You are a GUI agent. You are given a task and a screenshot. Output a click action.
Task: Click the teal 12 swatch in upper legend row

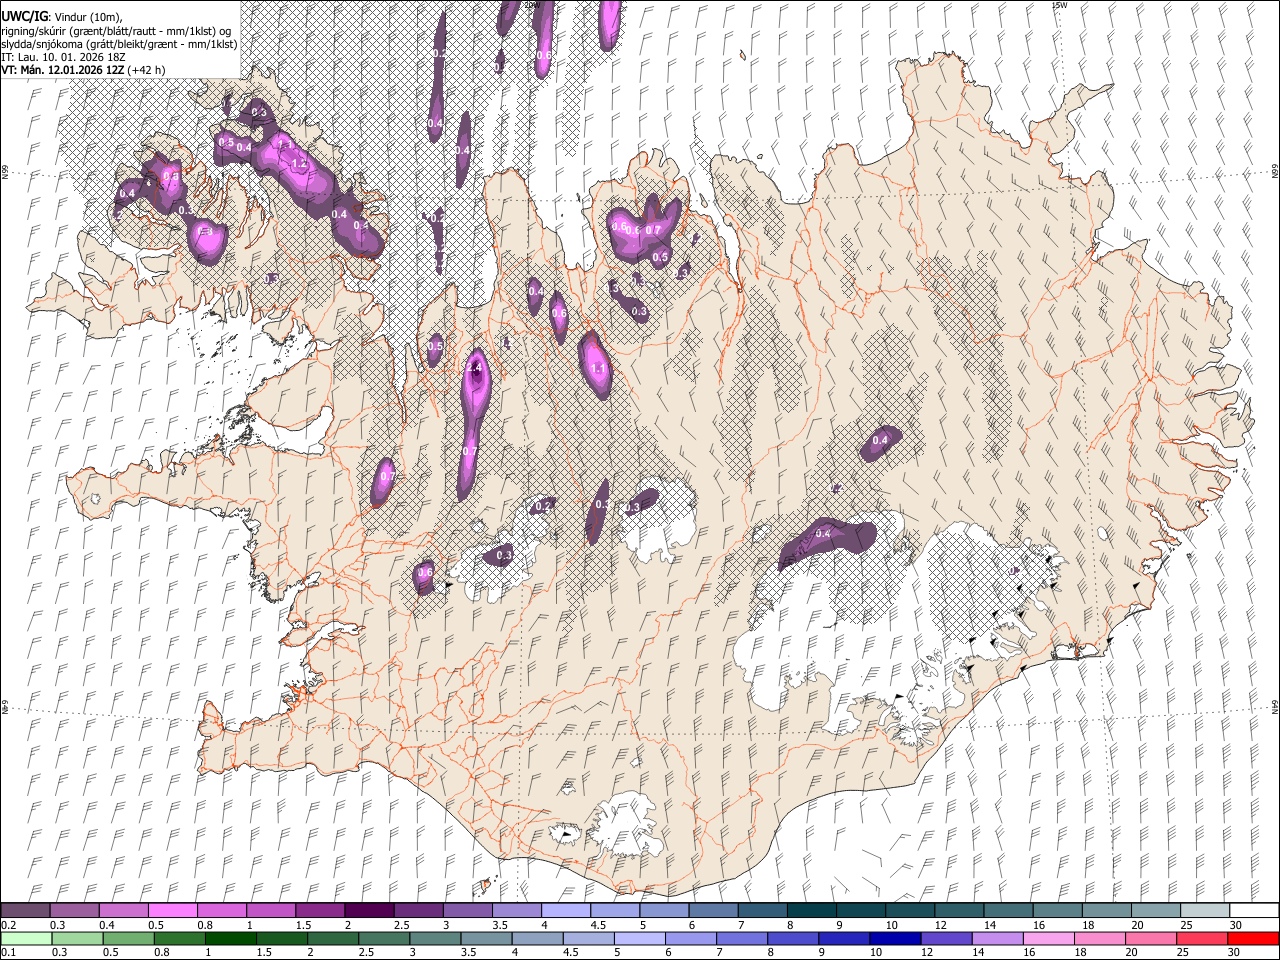(957, 910)
